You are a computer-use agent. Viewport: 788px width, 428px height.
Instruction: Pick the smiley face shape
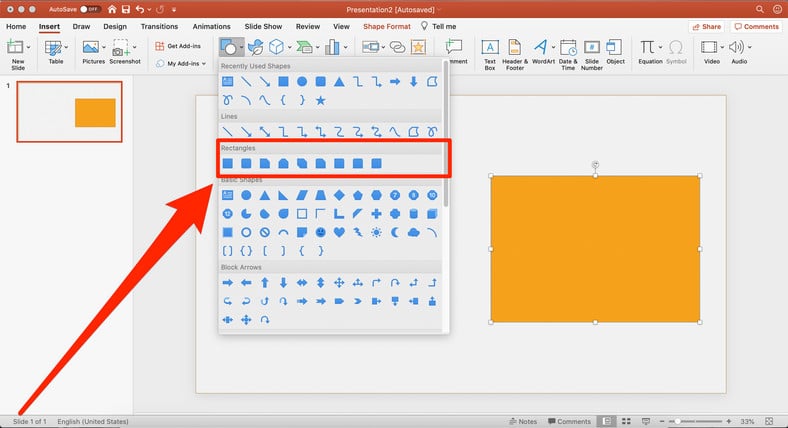point(321,232)
